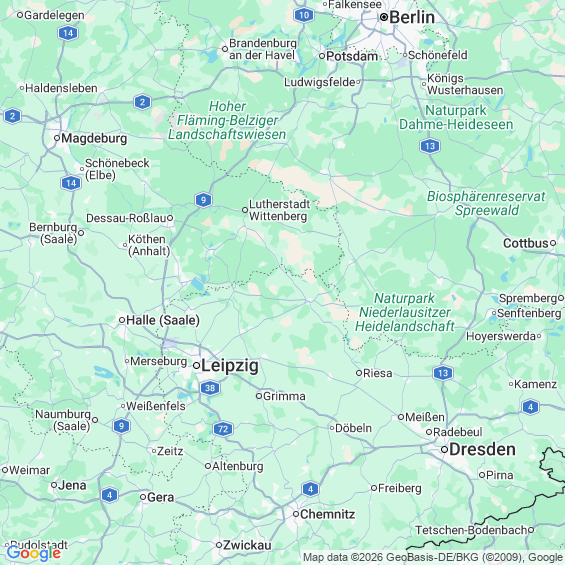565x565 pixels.
Task: Click the Dresden city marker
Action: pyautogui.click(x=444, y=449)
